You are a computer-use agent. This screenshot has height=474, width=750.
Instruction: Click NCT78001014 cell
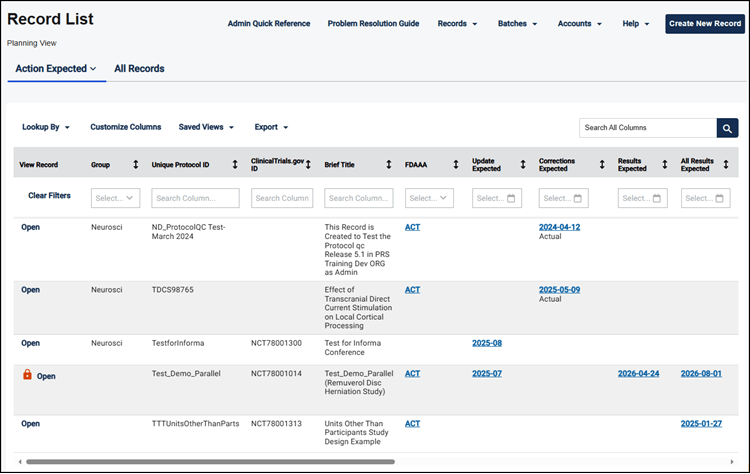click(276, 374)
